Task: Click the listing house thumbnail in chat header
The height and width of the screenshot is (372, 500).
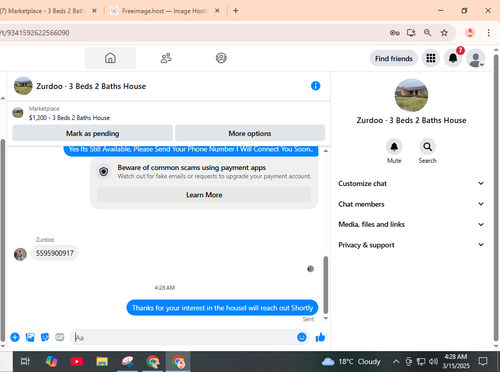Action: (x=23, y=86)
